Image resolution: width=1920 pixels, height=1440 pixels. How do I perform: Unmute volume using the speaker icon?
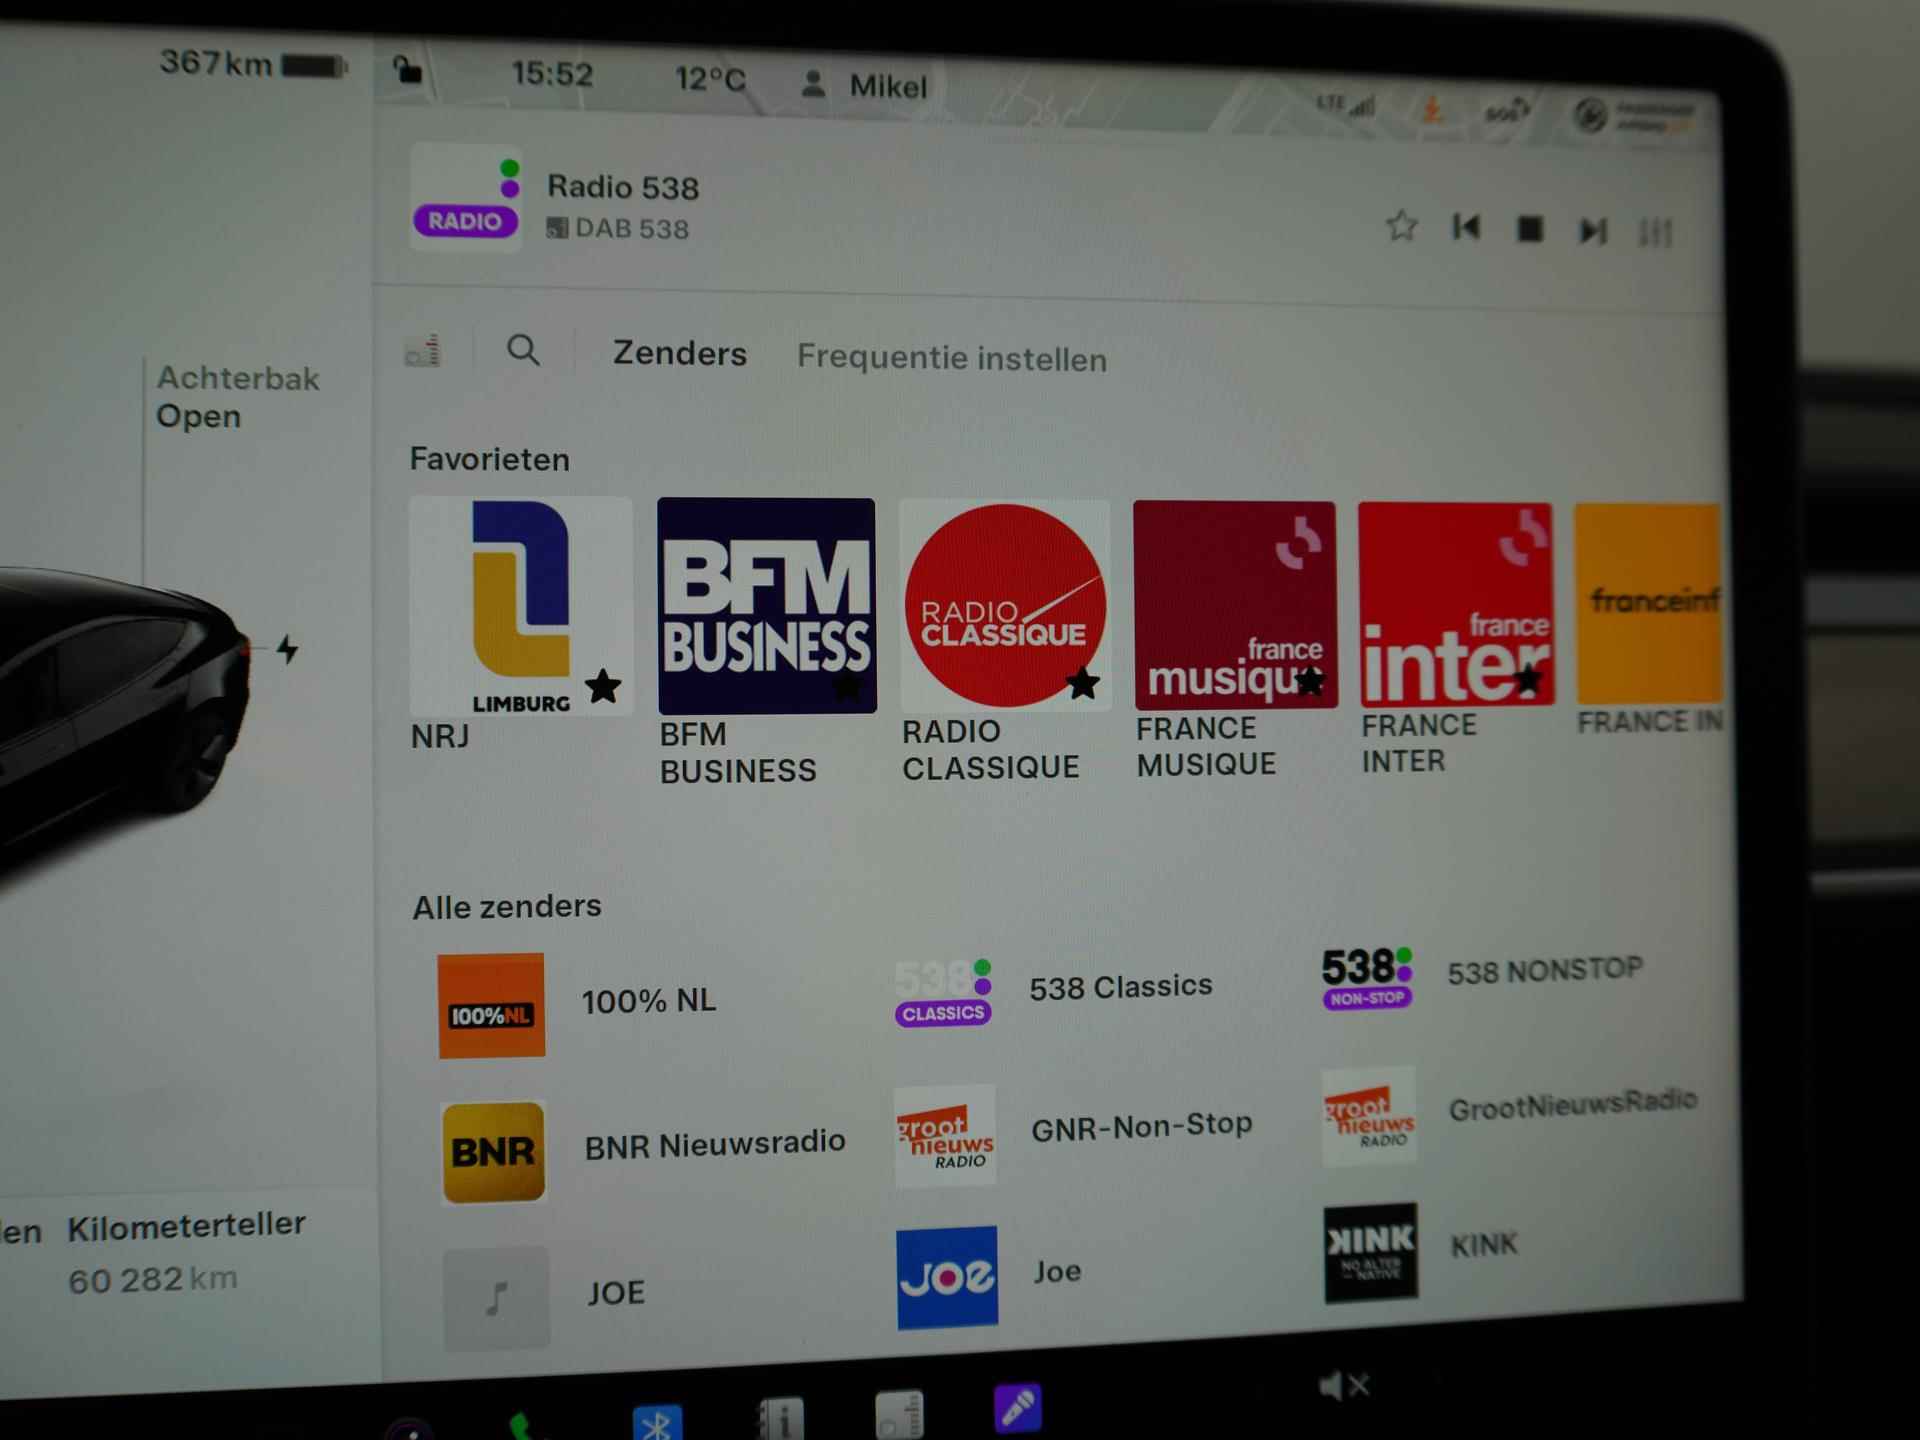tap(1343, 1386)
